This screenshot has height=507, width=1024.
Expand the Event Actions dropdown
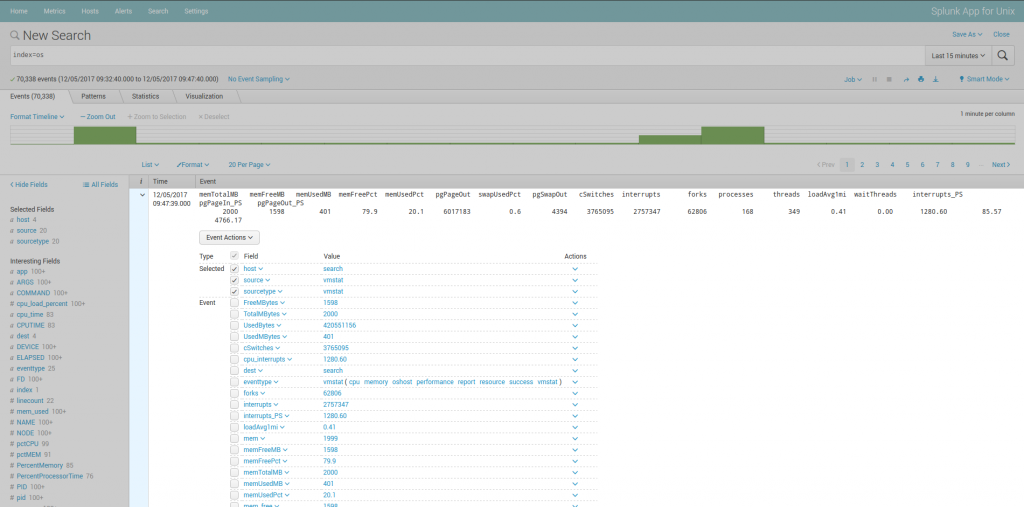(230, 237)
